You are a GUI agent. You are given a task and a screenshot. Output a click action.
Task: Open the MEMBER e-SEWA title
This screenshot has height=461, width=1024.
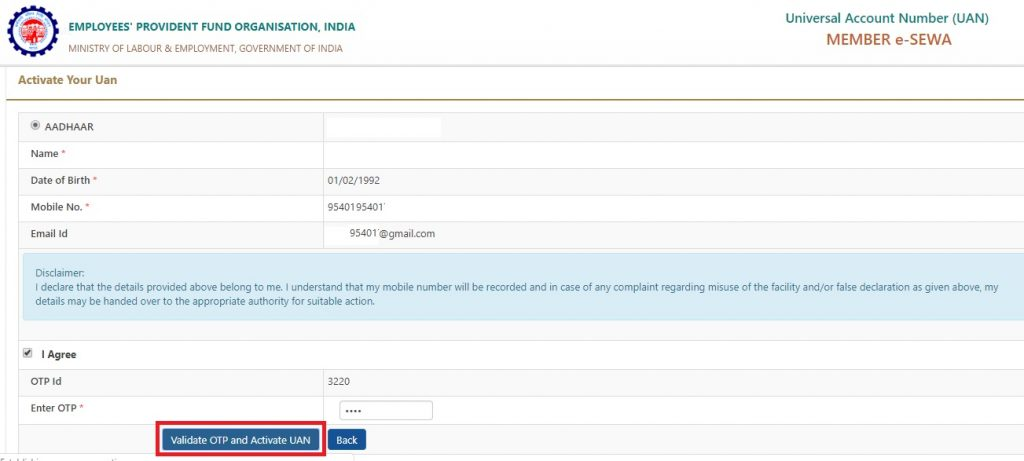(888, 40)
